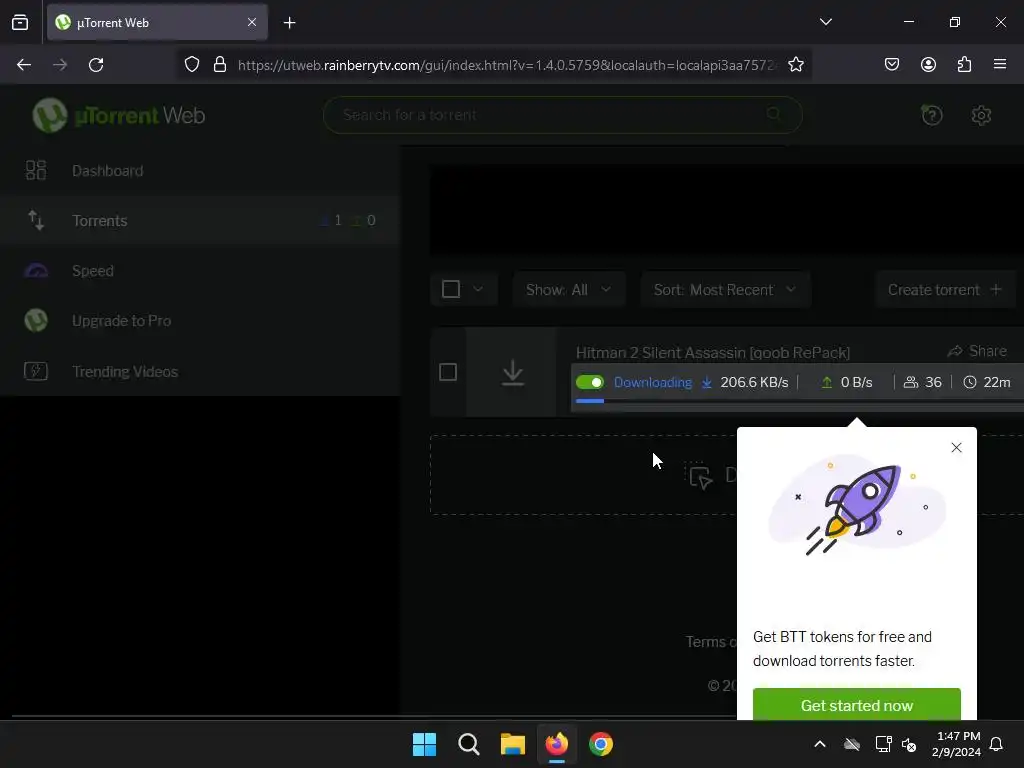
Task: Open Trending Videos in the sidebar
Action: [199, 371]
